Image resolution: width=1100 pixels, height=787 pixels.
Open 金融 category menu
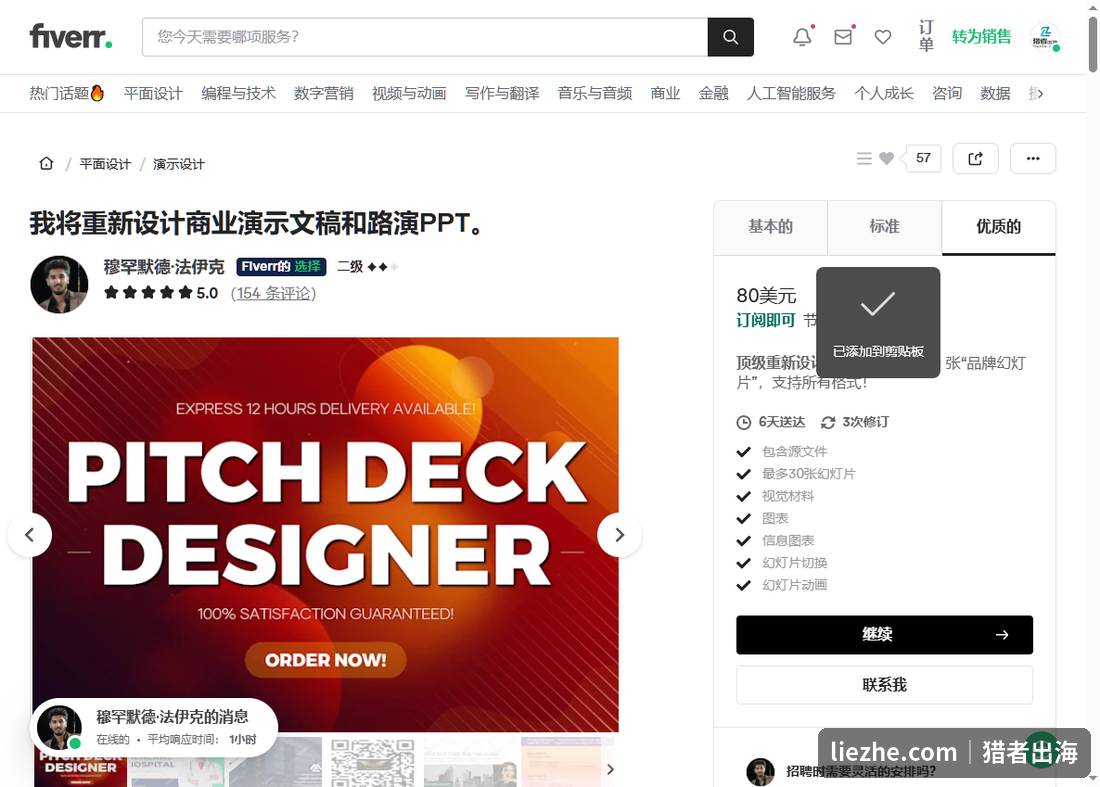713,93
